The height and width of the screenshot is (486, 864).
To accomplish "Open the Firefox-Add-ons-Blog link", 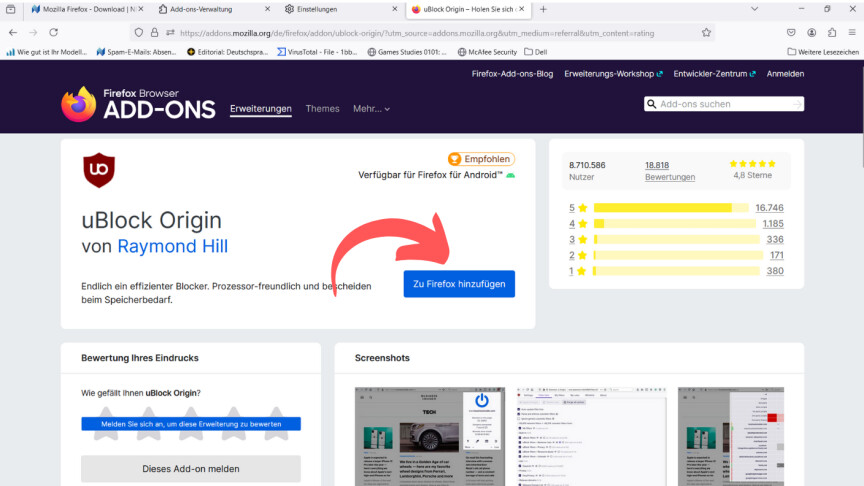I will point(512,74).
